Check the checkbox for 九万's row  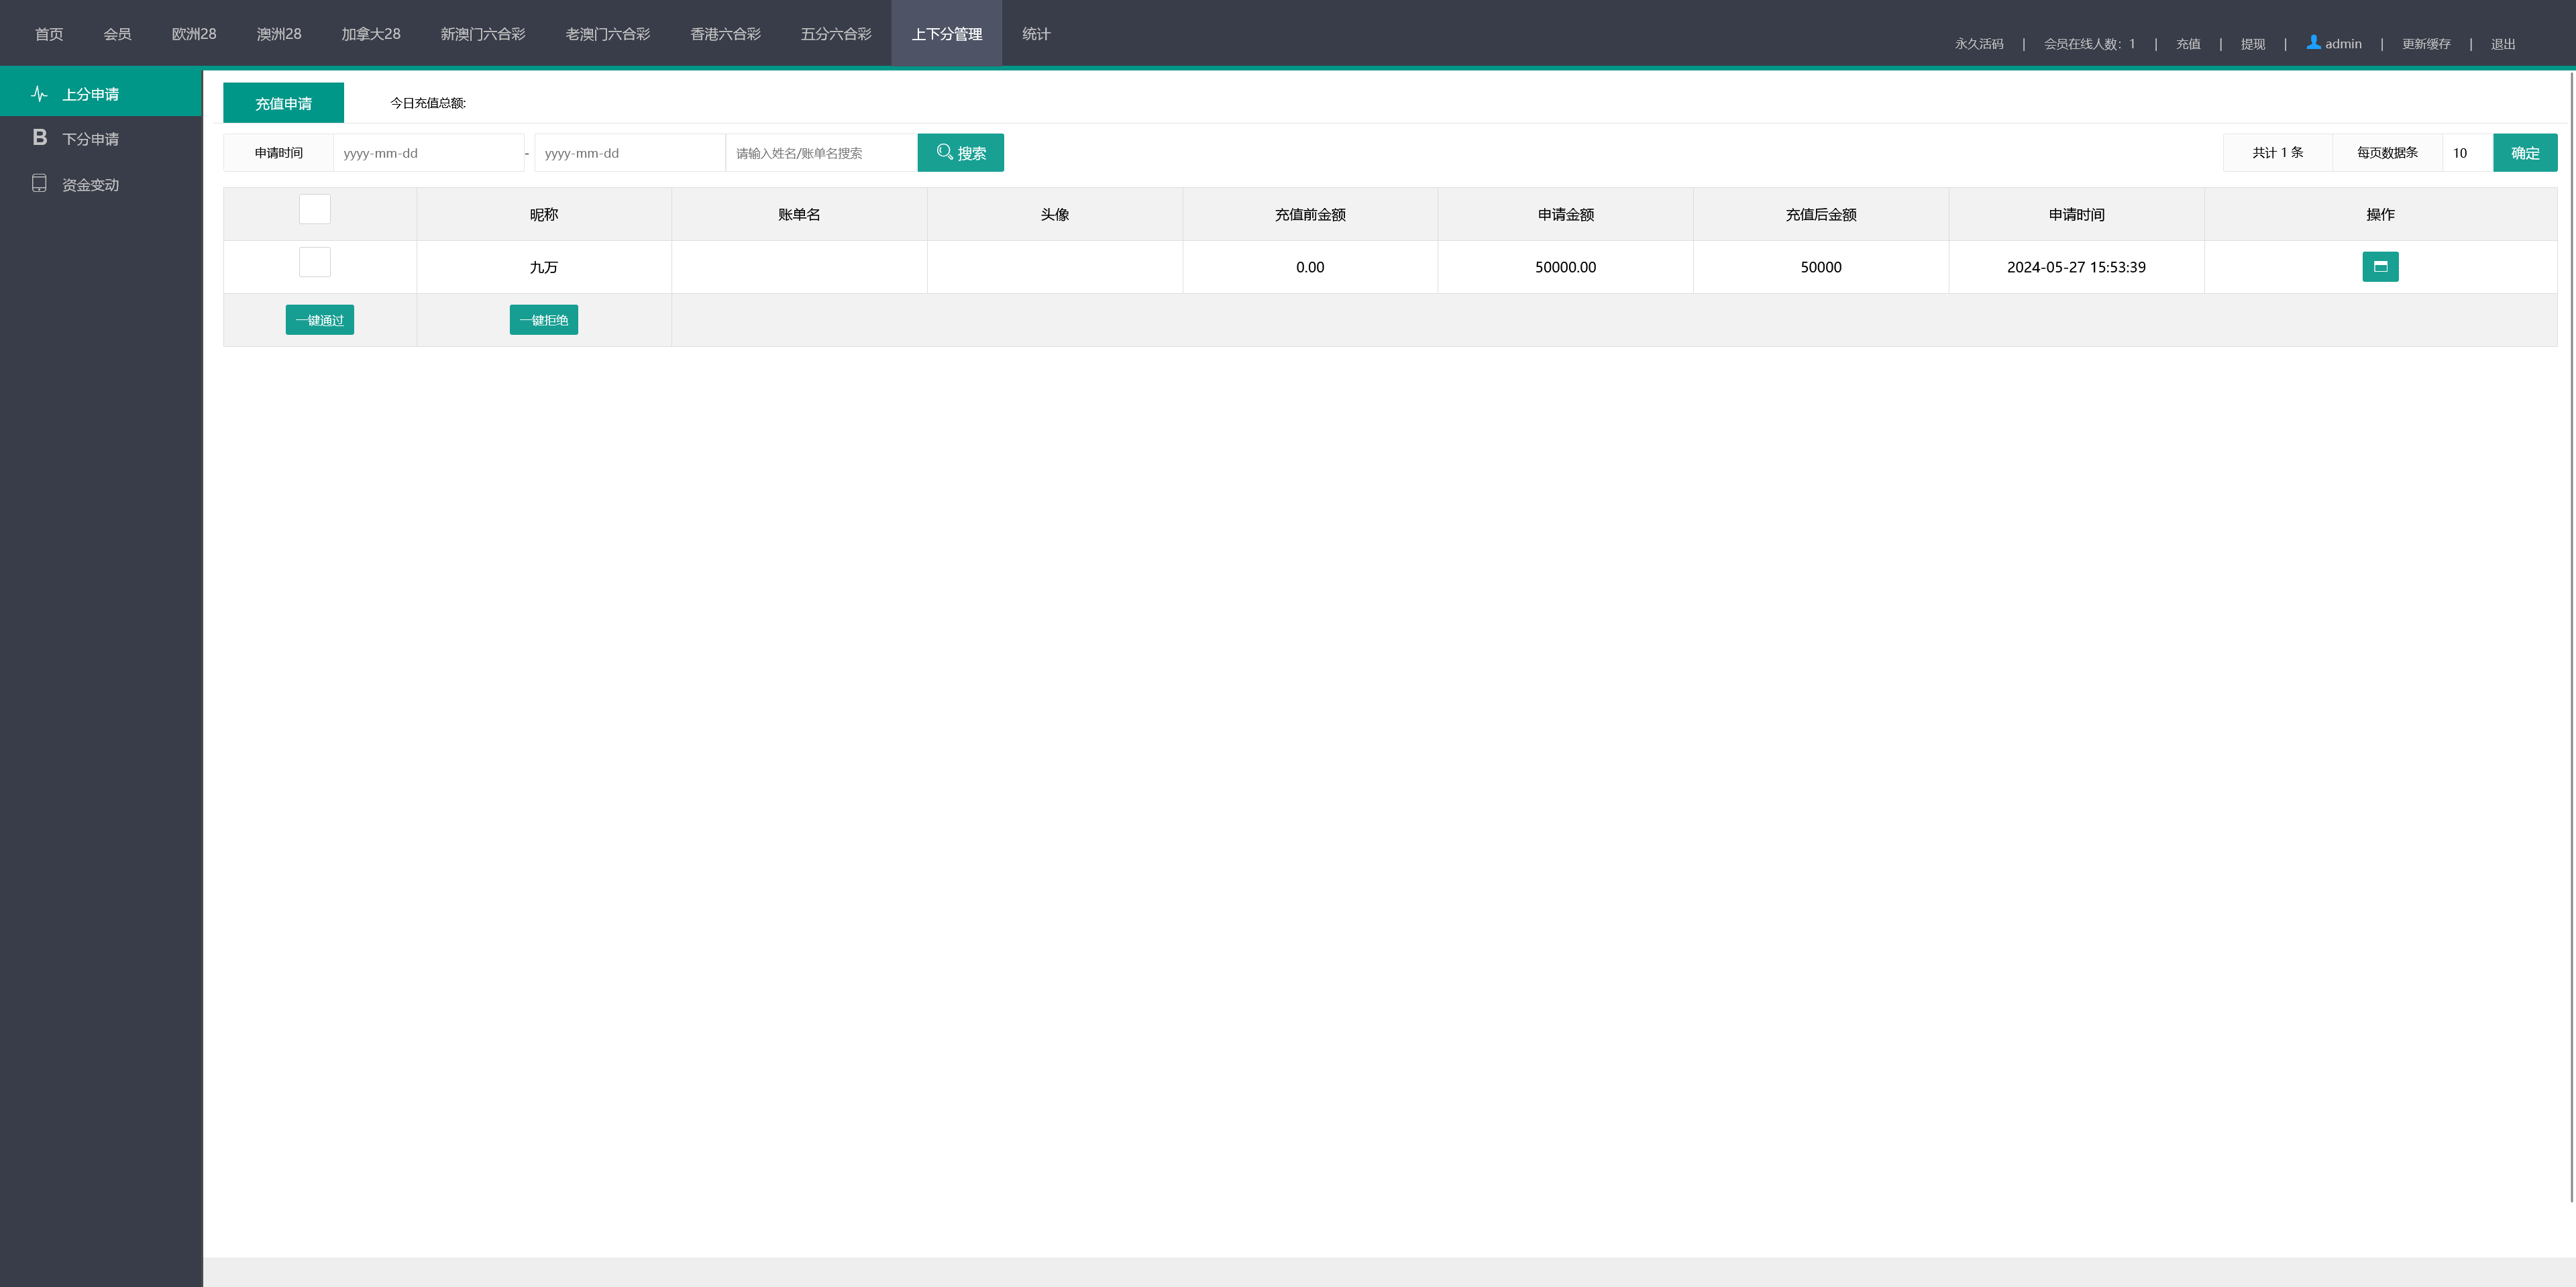(315, 263)
